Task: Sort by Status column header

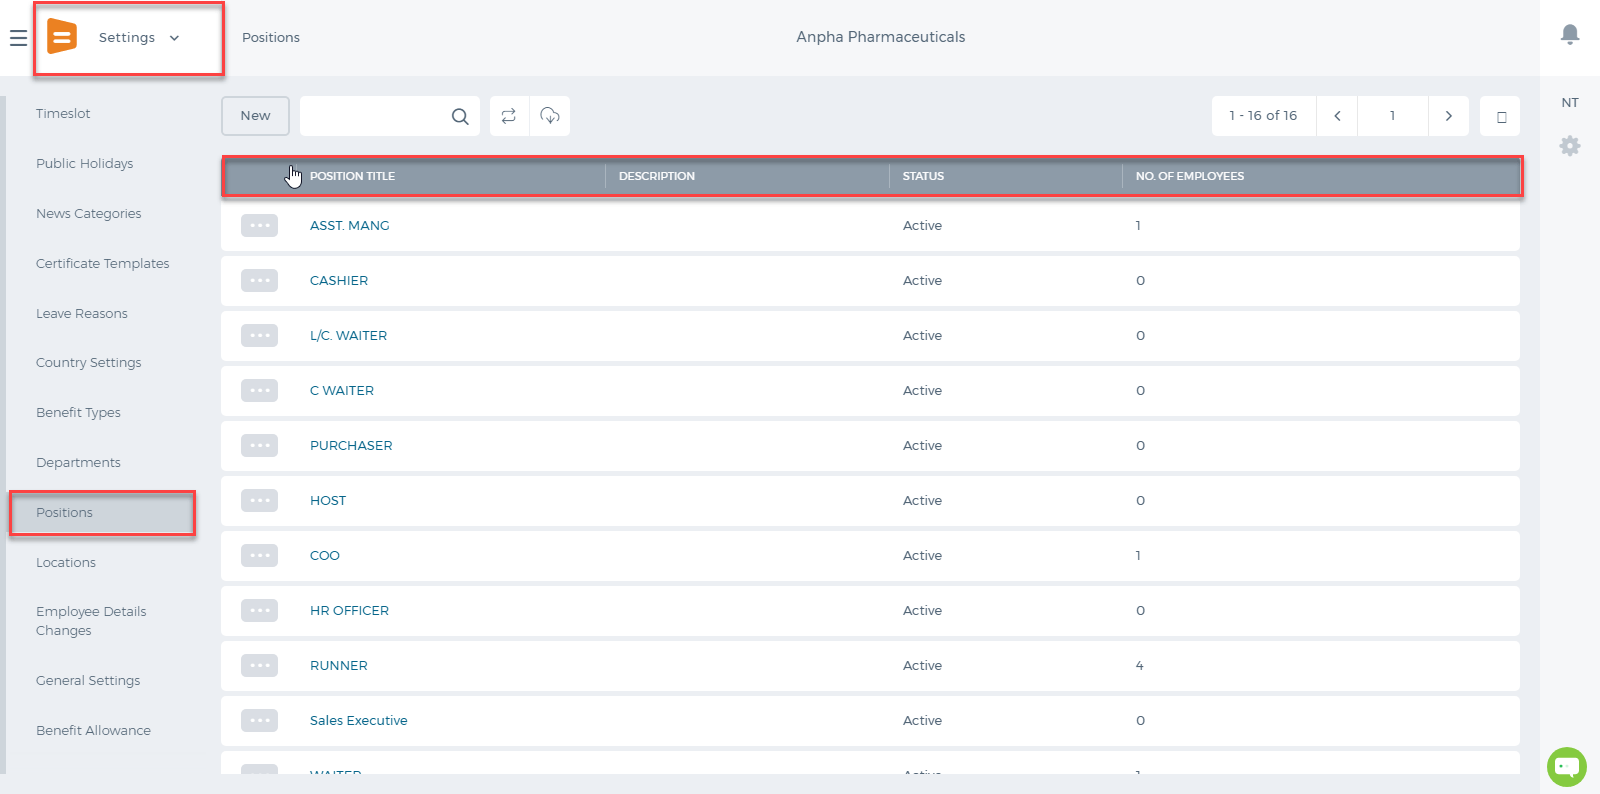Action: point(923,176)
